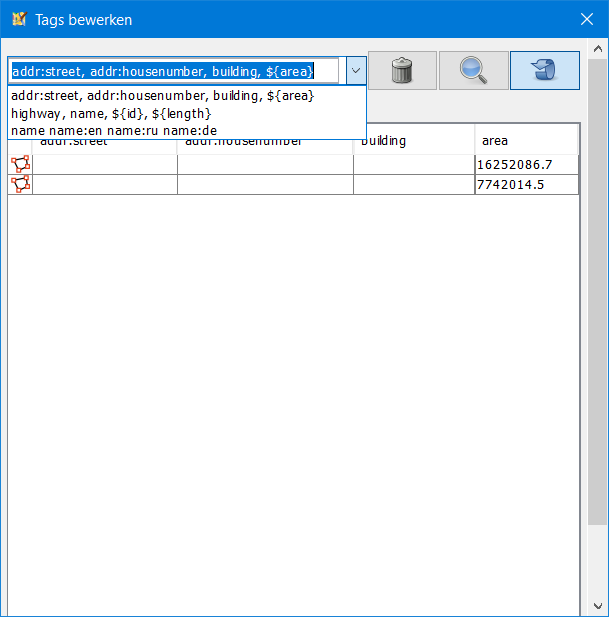Select way icon in row with 7742014.5
Viewport: 609px width, 617px height.
click(x=20, y=184)
